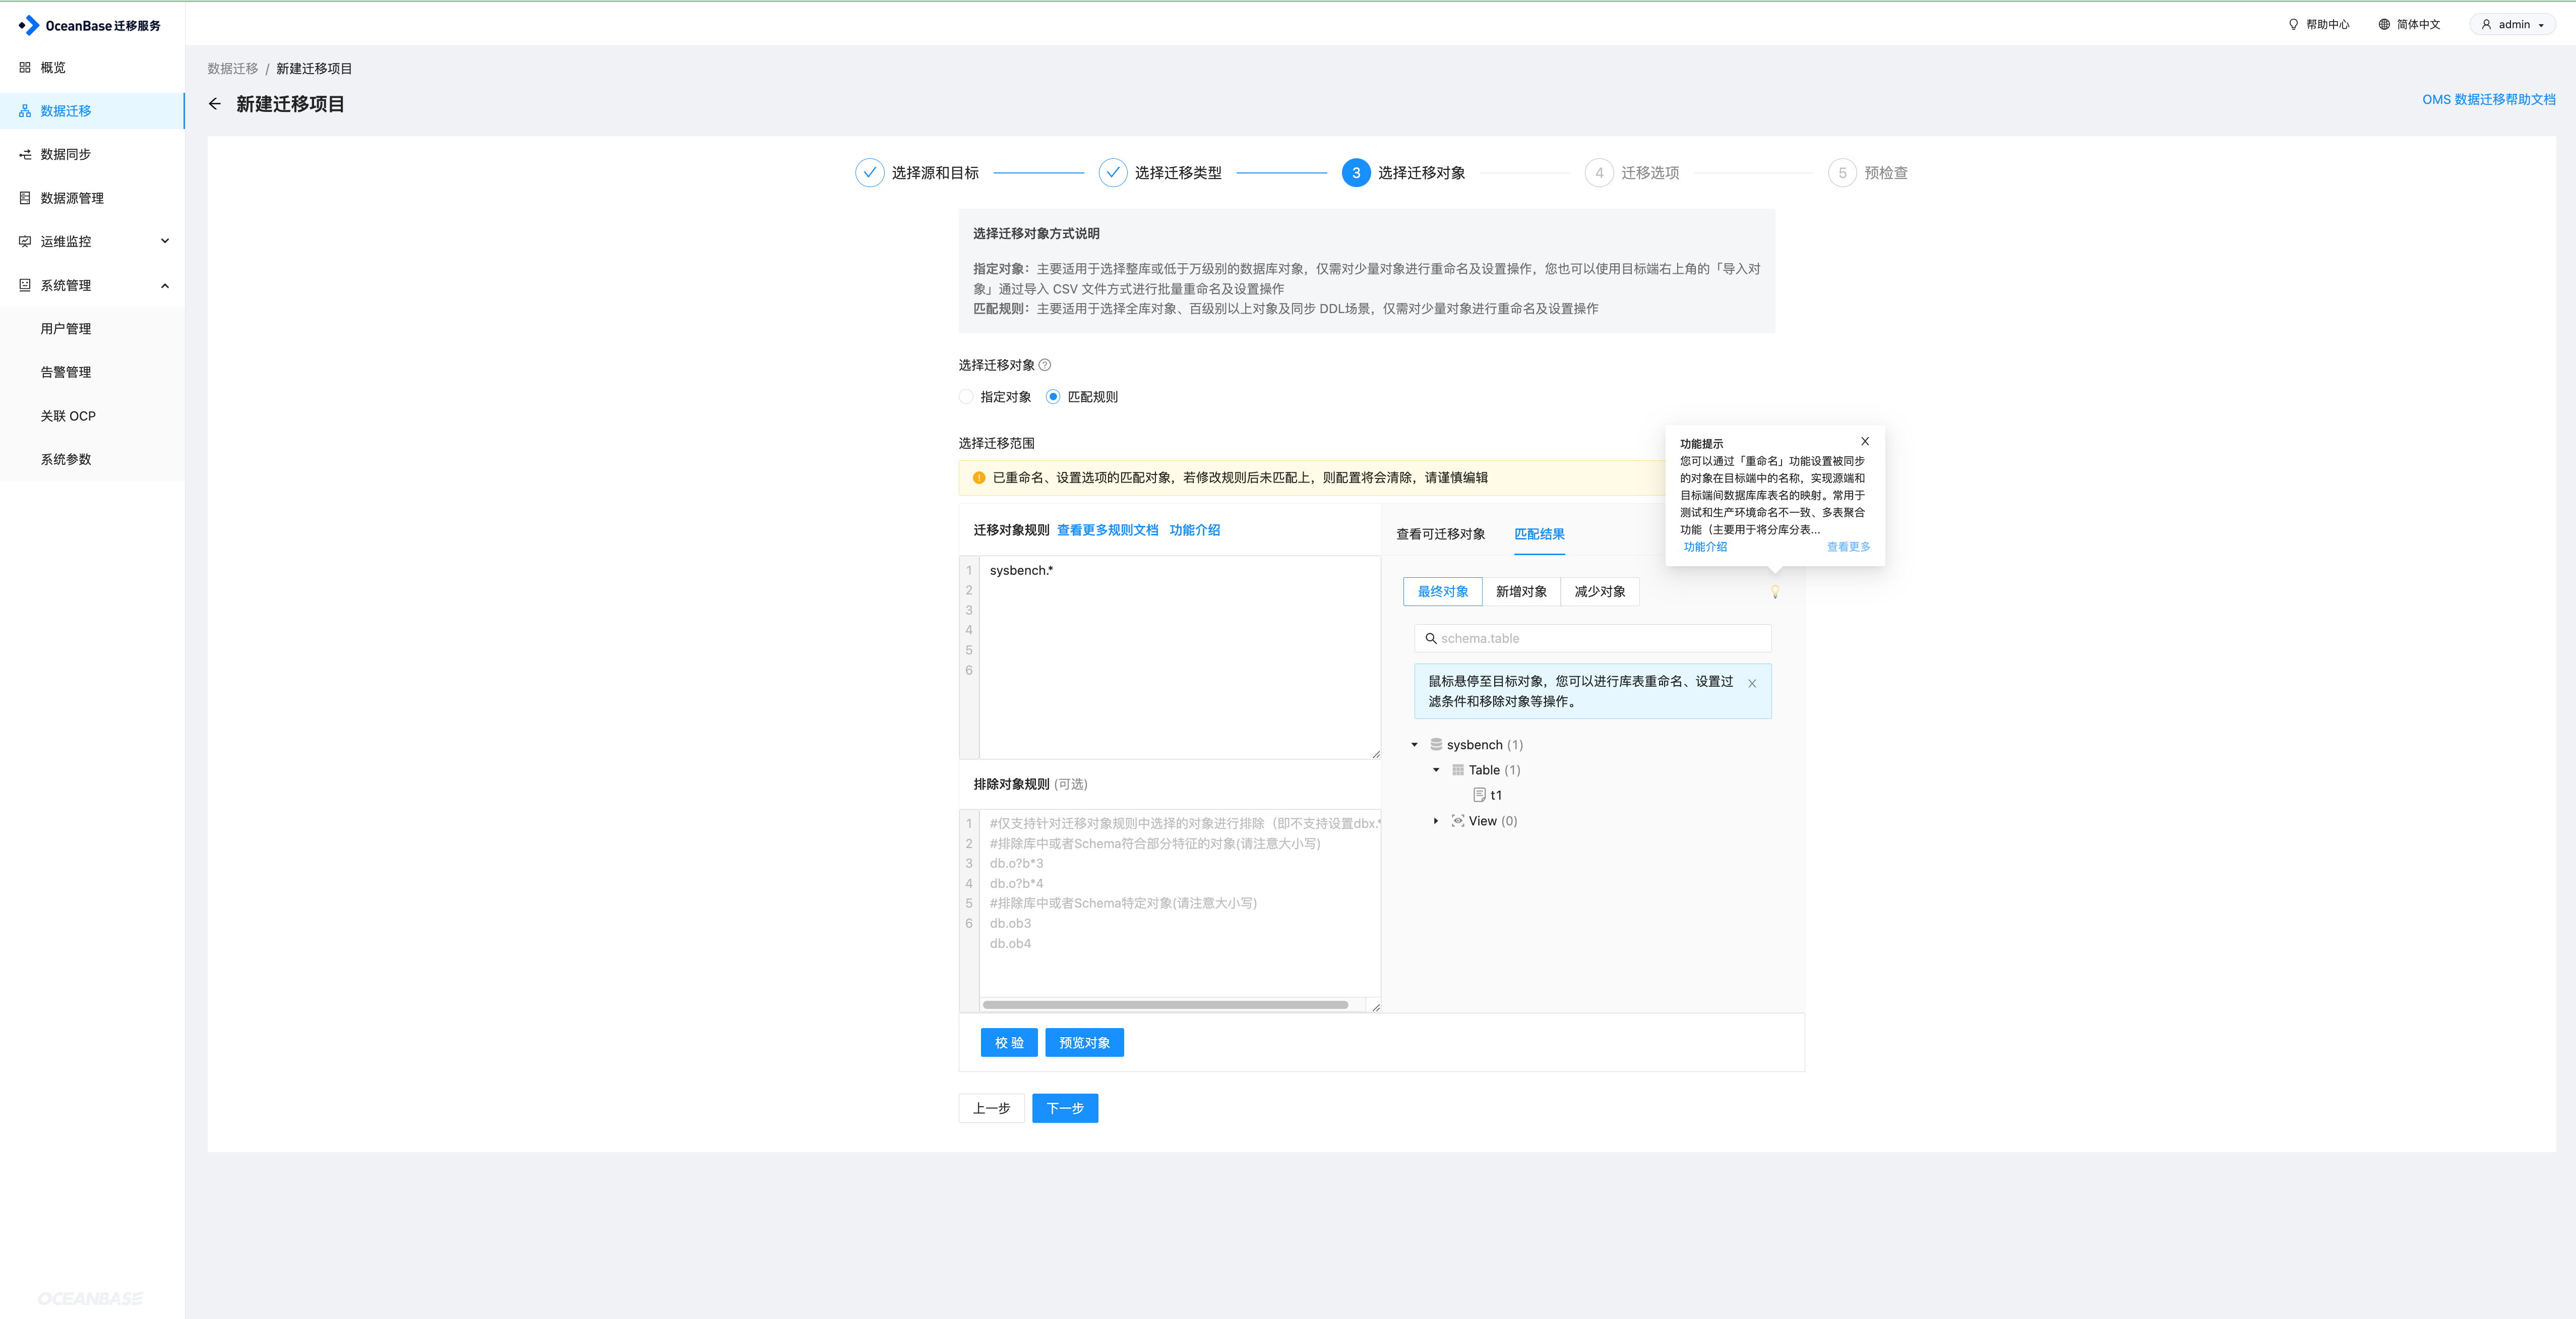Close the 功能提示 popup
Viewport: 2576px width, 1319px height.
tap(1865, 441)
